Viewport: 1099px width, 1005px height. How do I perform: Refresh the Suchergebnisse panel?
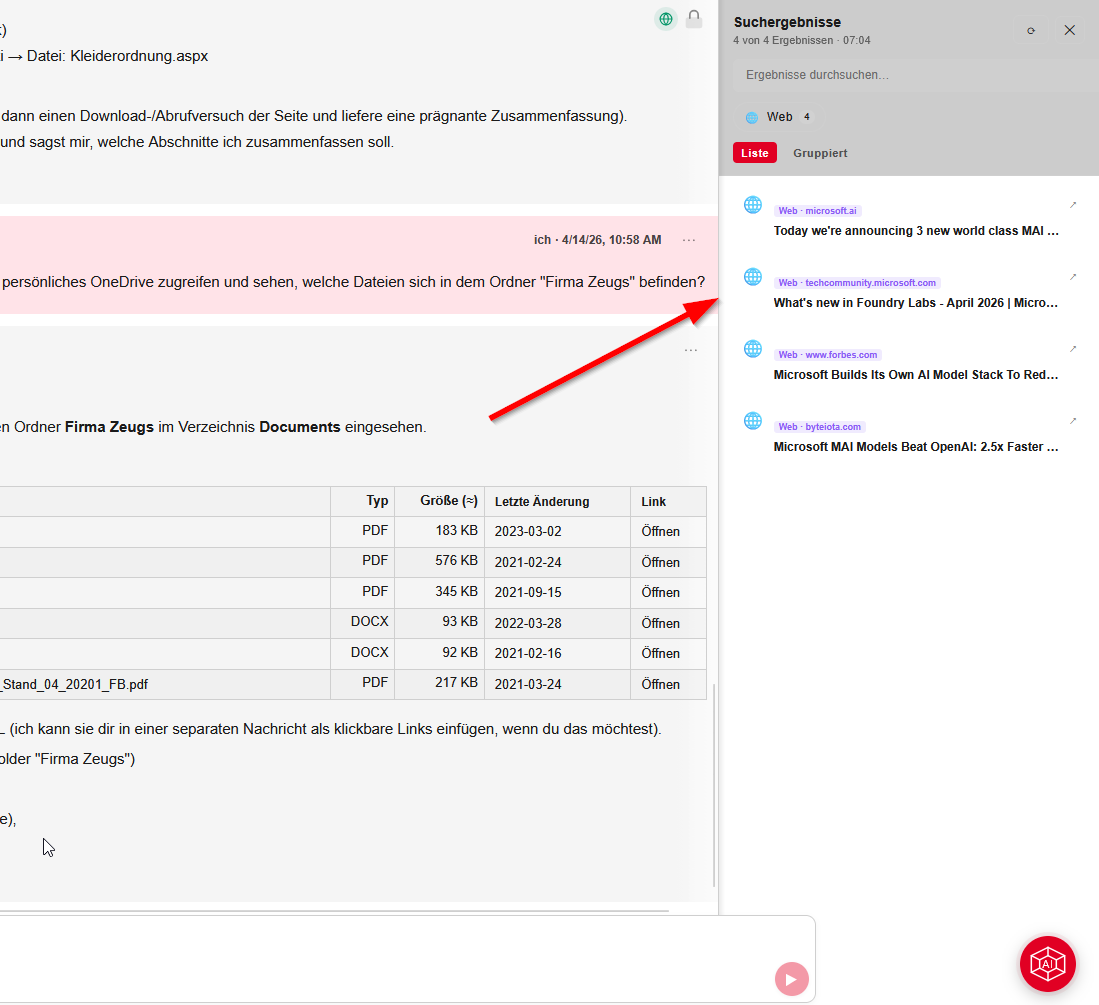point(1031,30)
